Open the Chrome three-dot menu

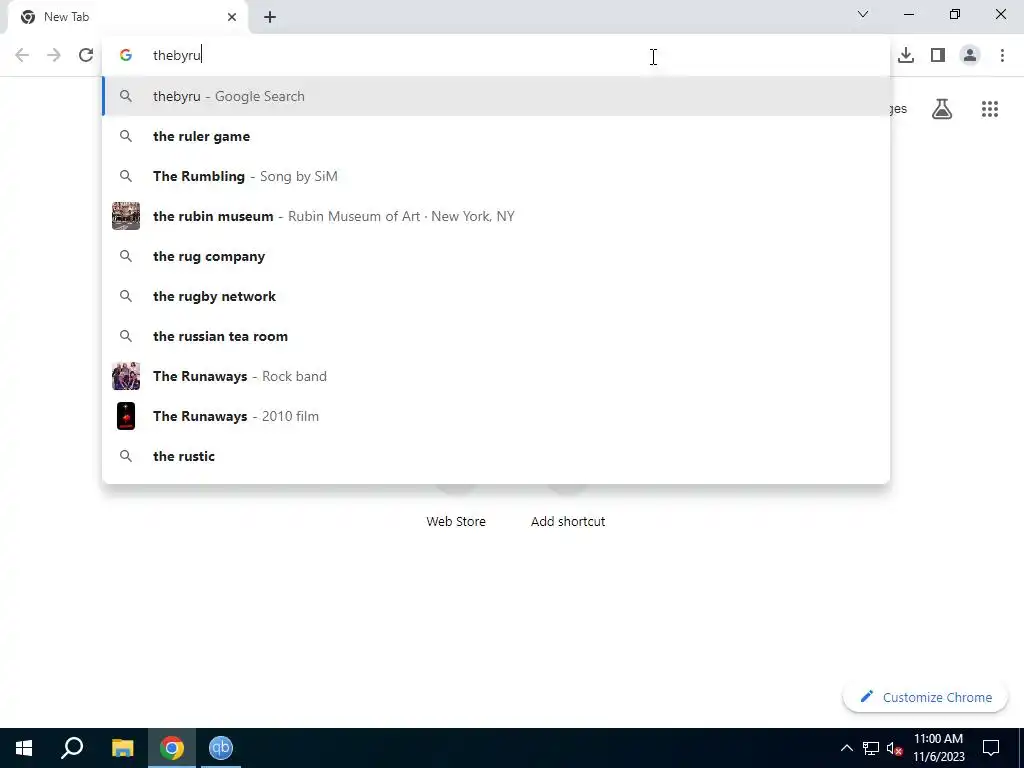coord(1002,56)
